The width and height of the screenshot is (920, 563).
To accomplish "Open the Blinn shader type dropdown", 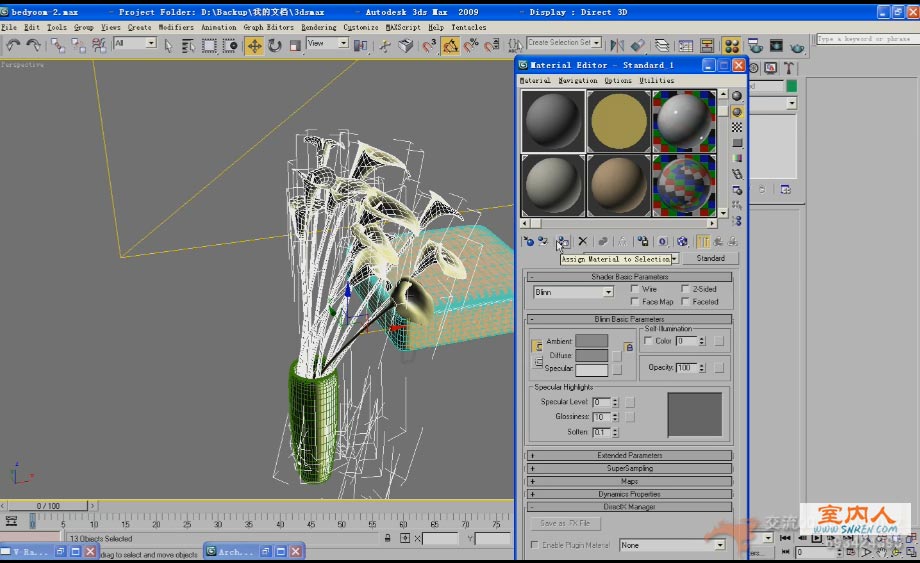I will tap(574, 292).
